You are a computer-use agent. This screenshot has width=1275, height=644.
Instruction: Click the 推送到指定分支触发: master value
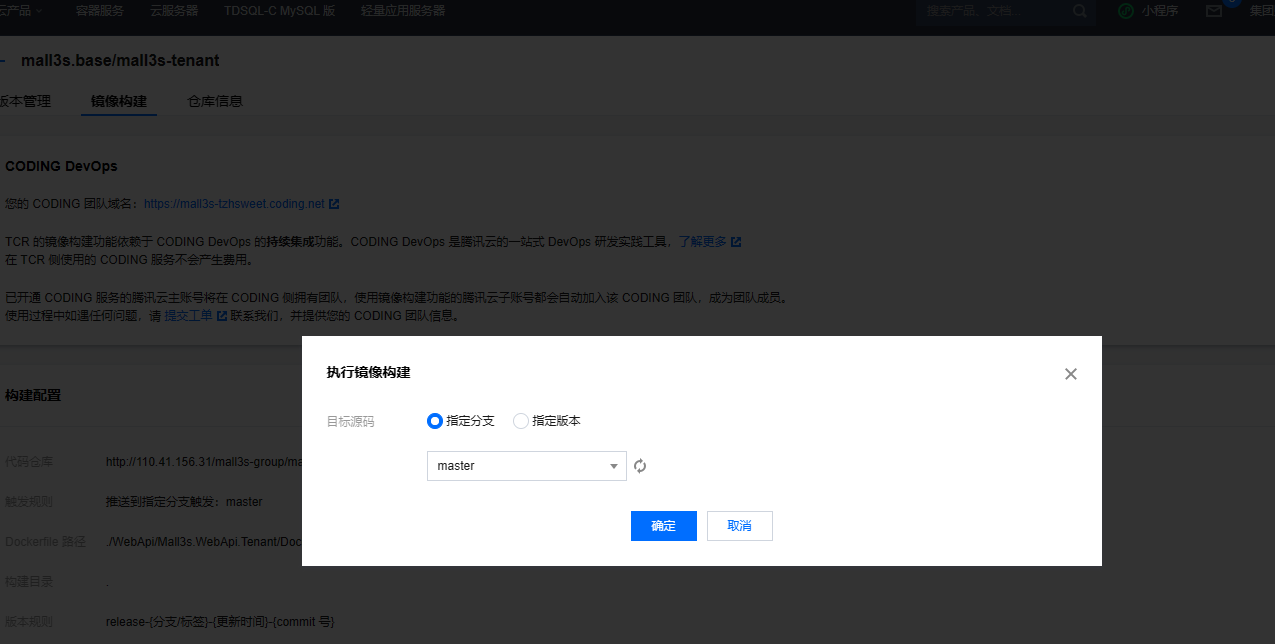pos(184,502)
